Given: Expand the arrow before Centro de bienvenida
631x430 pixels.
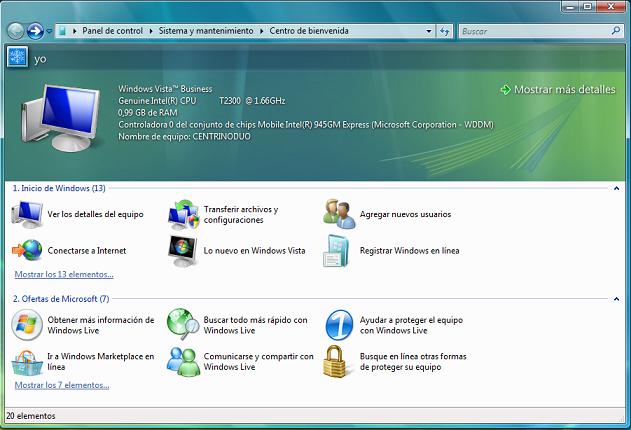Looking at the screenshot, I should pos(262,31).
